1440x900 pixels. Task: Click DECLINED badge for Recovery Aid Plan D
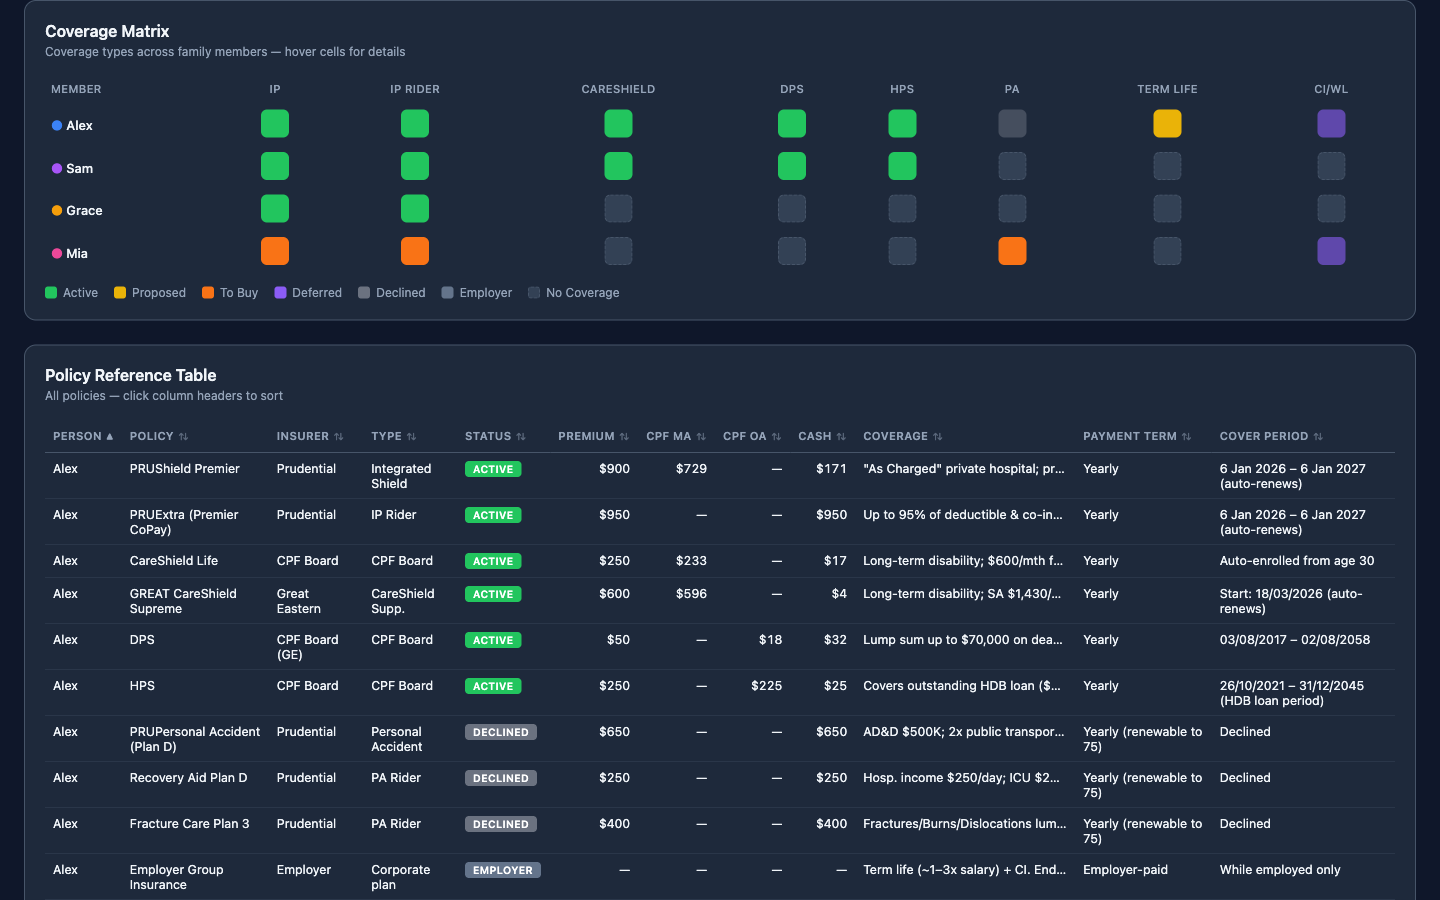coord(500,778)
